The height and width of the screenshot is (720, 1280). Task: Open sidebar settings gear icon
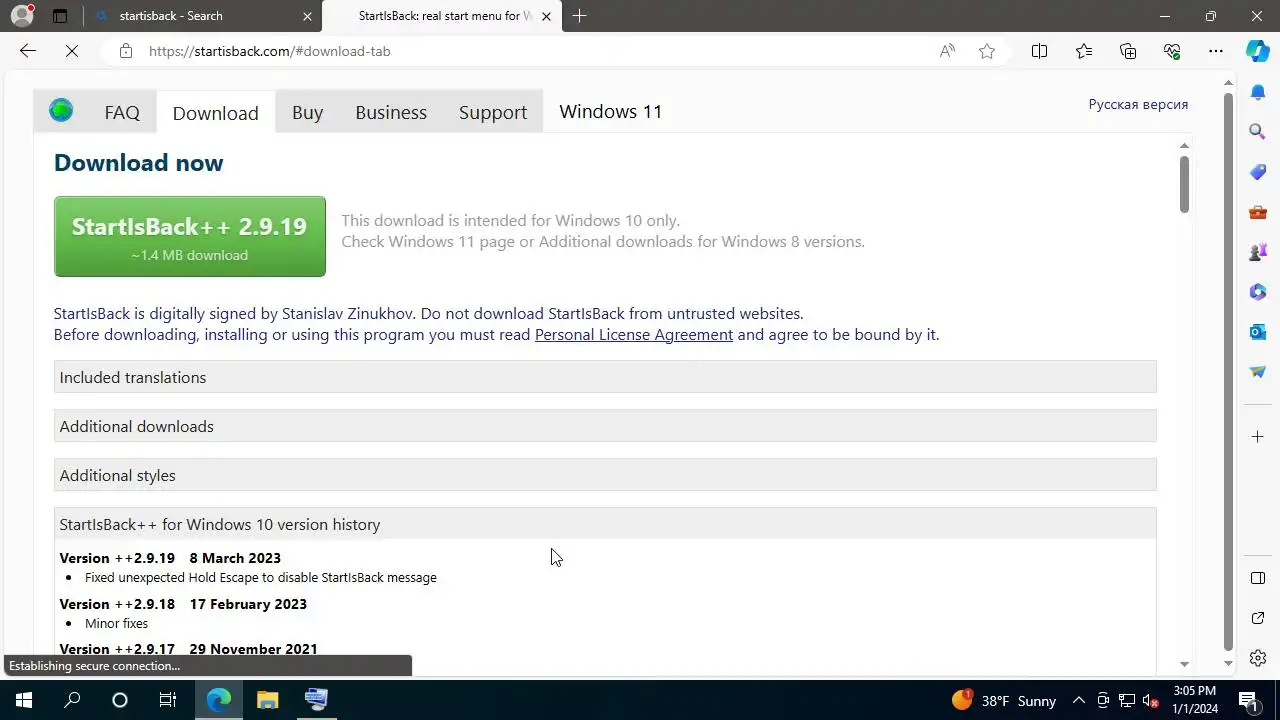click(x=1258, y=658)
